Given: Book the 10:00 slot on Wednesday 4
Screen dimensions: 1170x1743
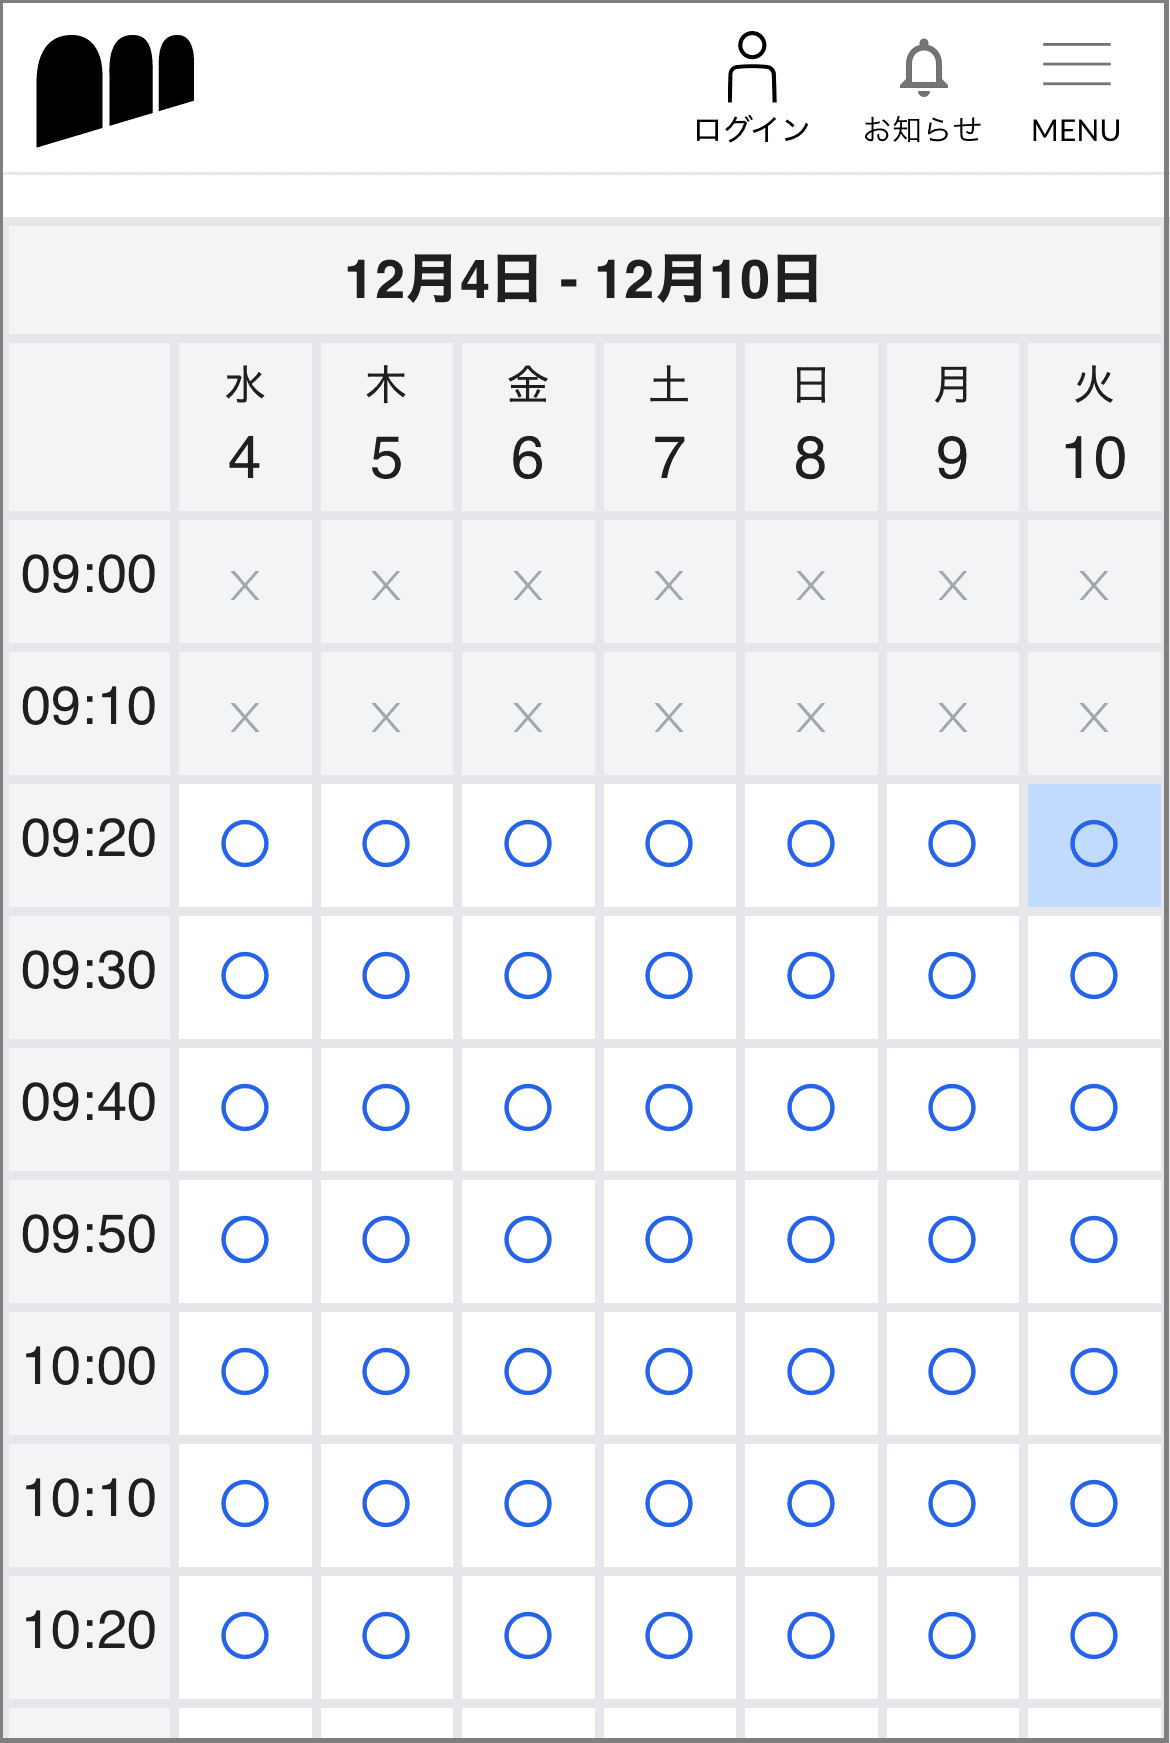Looking at the screenshot, I should pos(245,1372).
